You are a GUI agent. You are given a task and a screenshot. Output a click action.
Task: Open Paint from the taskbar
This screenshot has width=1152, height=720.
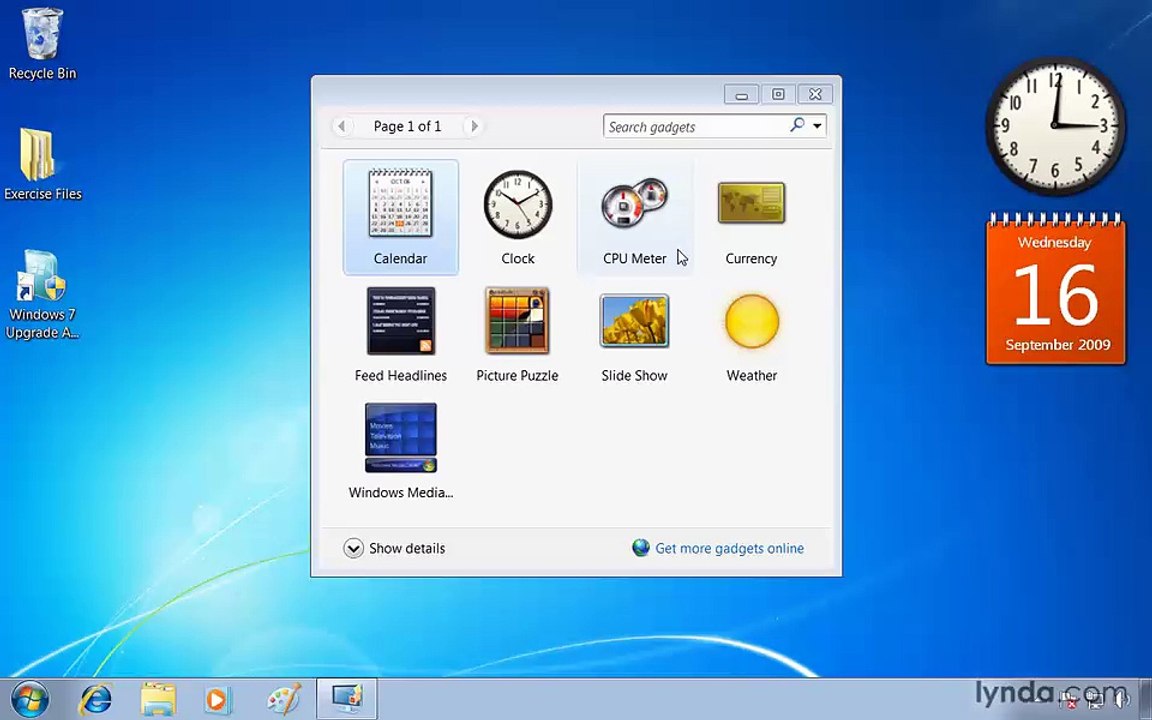coord(284,699)
